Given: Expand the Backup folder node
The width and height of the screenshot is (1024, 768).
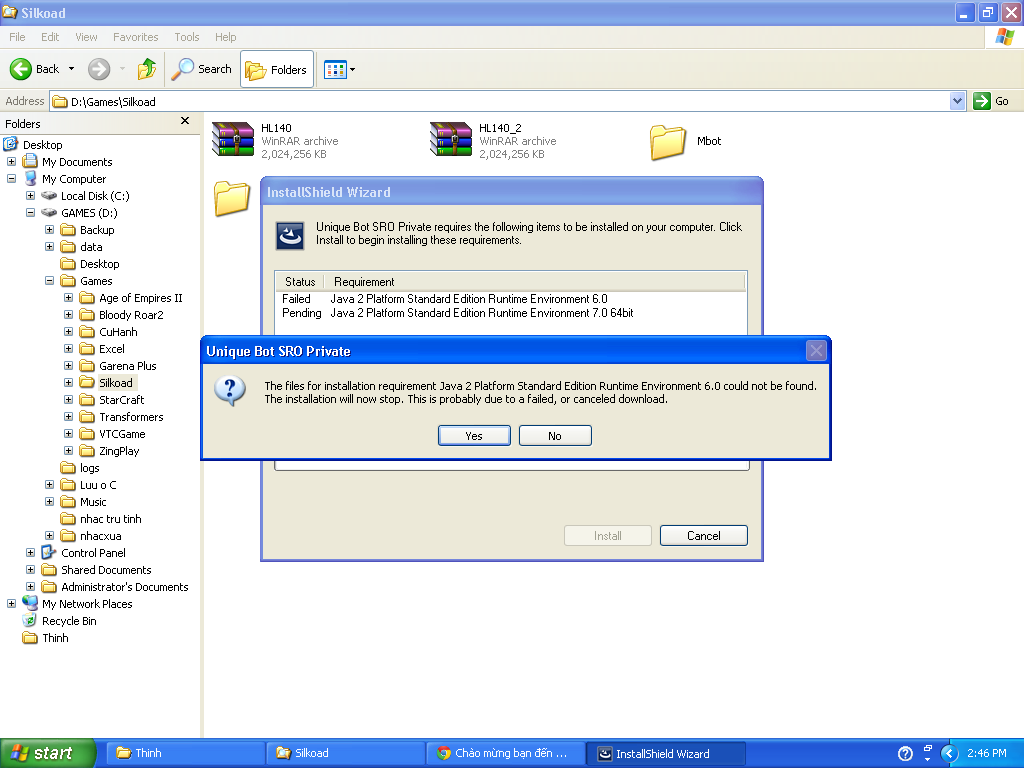Looking at the screenshot, I should coord(49,229).
